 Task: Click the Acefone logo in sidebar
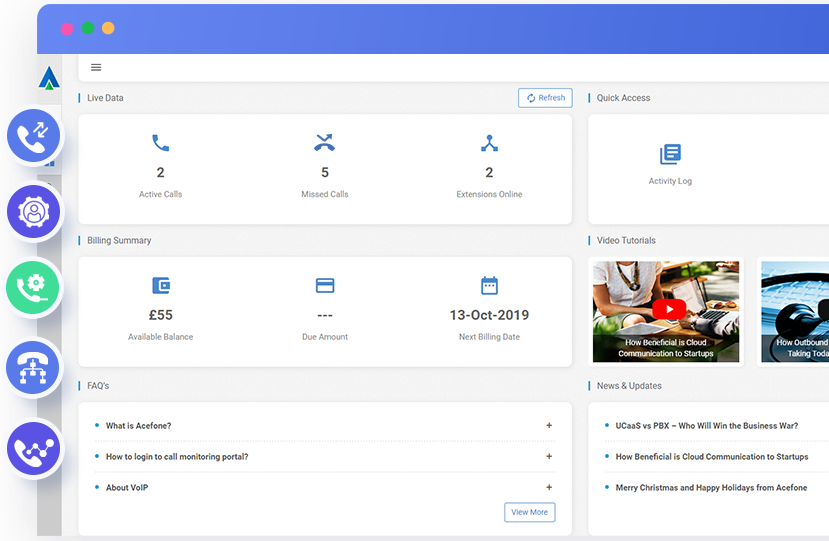pyautogui.click(x=49, y=78)
